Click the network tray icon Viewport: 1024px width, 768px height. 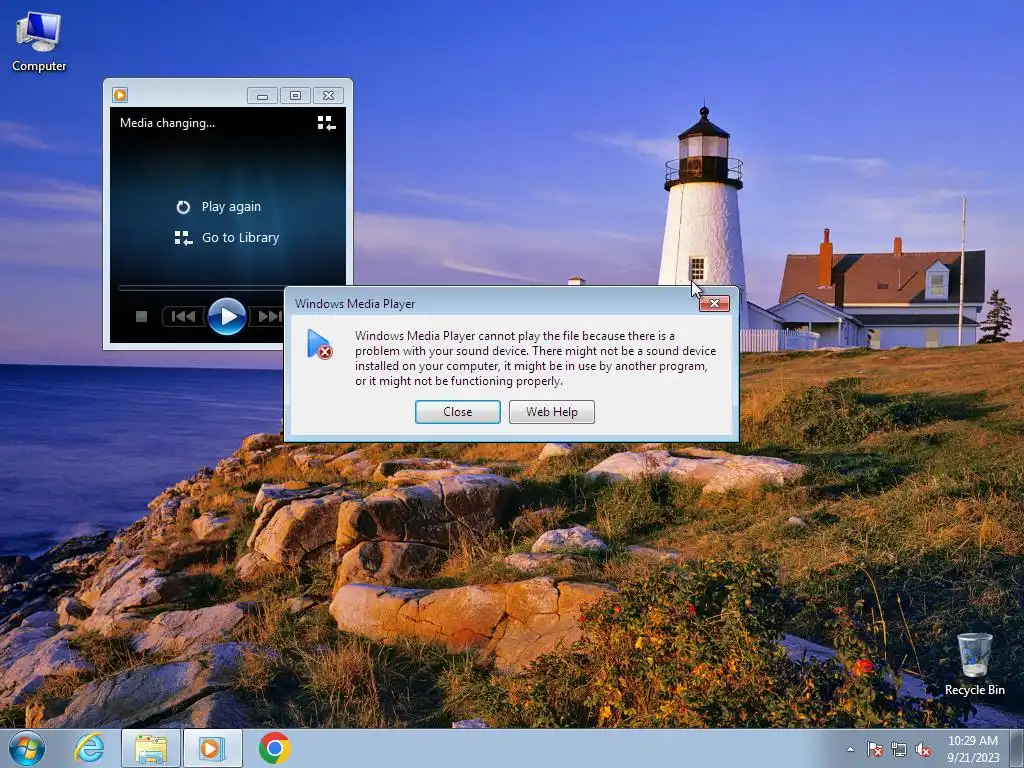(x=899, y=750)
